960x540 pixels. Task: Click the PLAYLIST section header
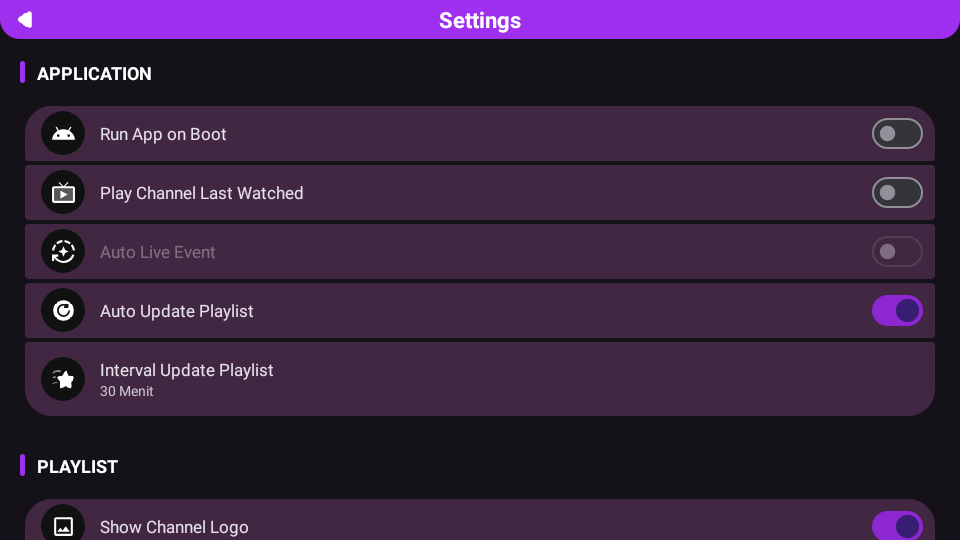[77, 467]
